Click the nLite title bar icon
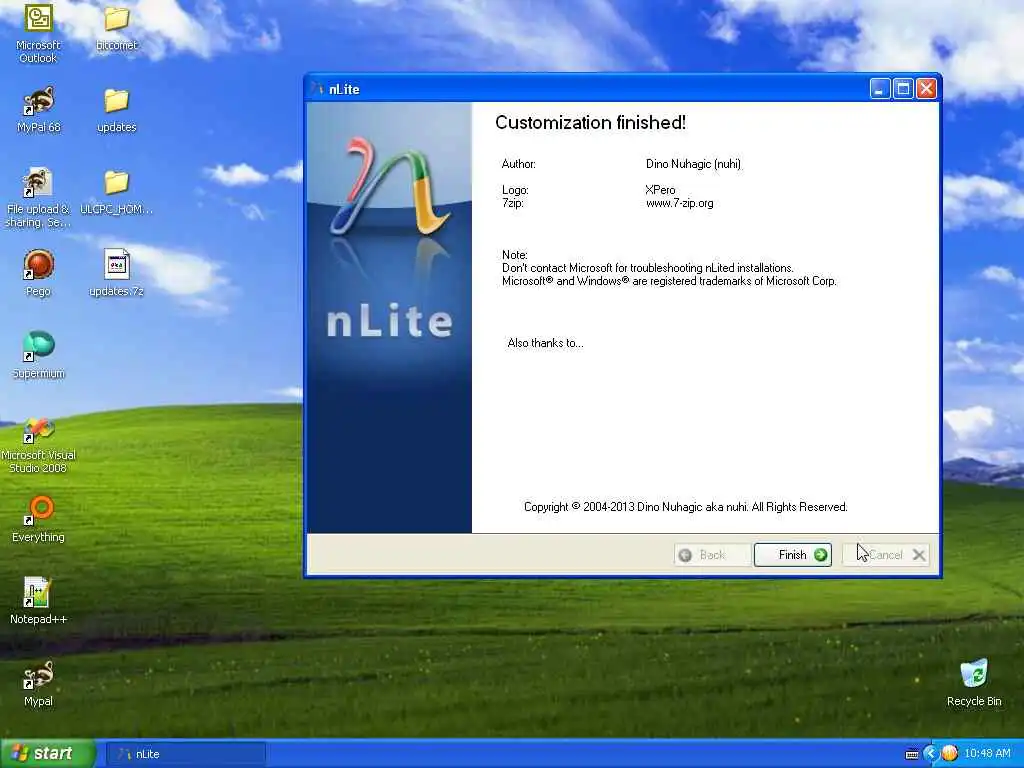The image size is (1024, 768). point(318,89)
